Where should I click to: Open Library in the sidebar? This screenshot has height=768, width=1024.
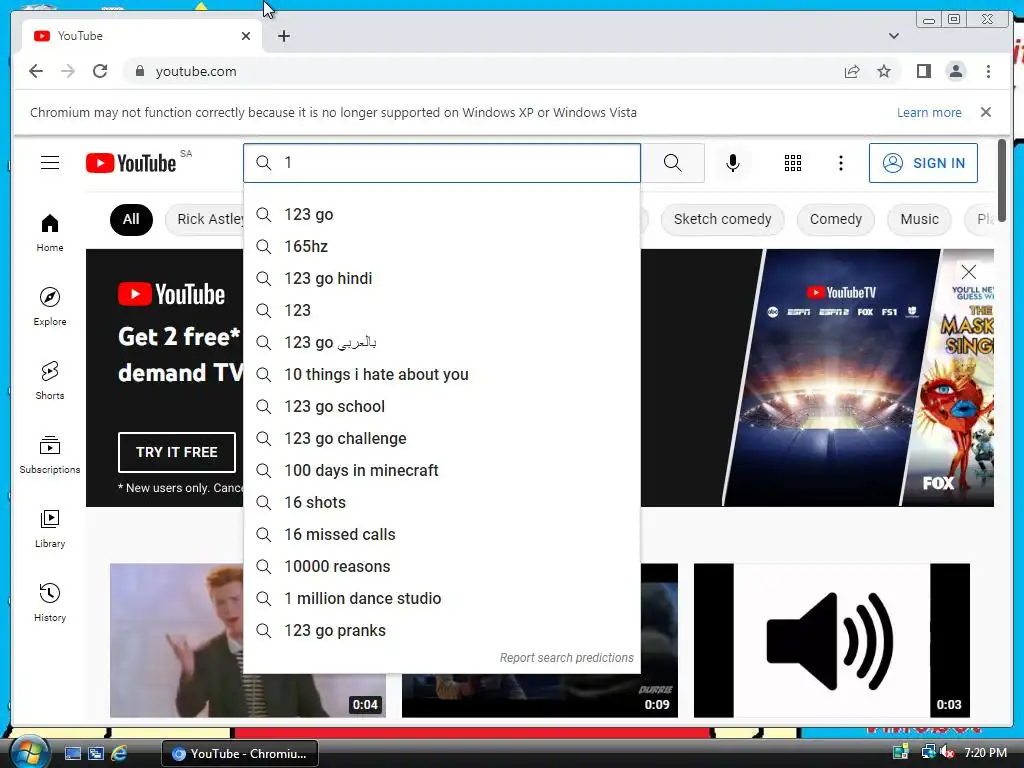pos(50,529)
